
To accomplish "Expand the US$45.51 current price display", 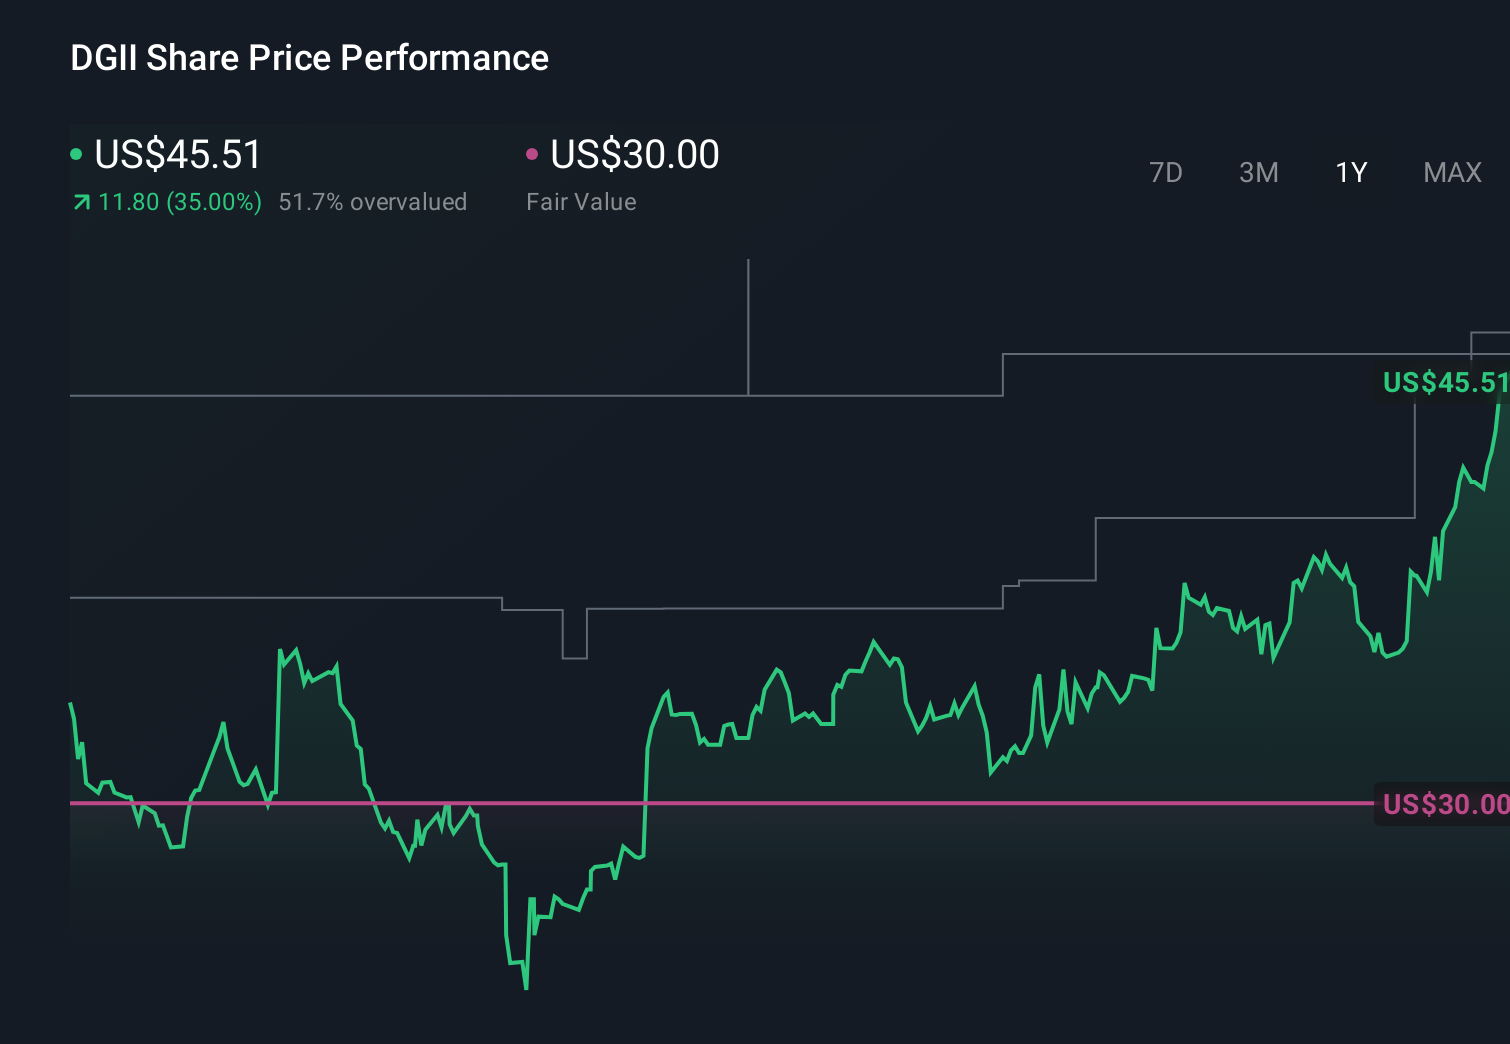I will pos(177,154).
